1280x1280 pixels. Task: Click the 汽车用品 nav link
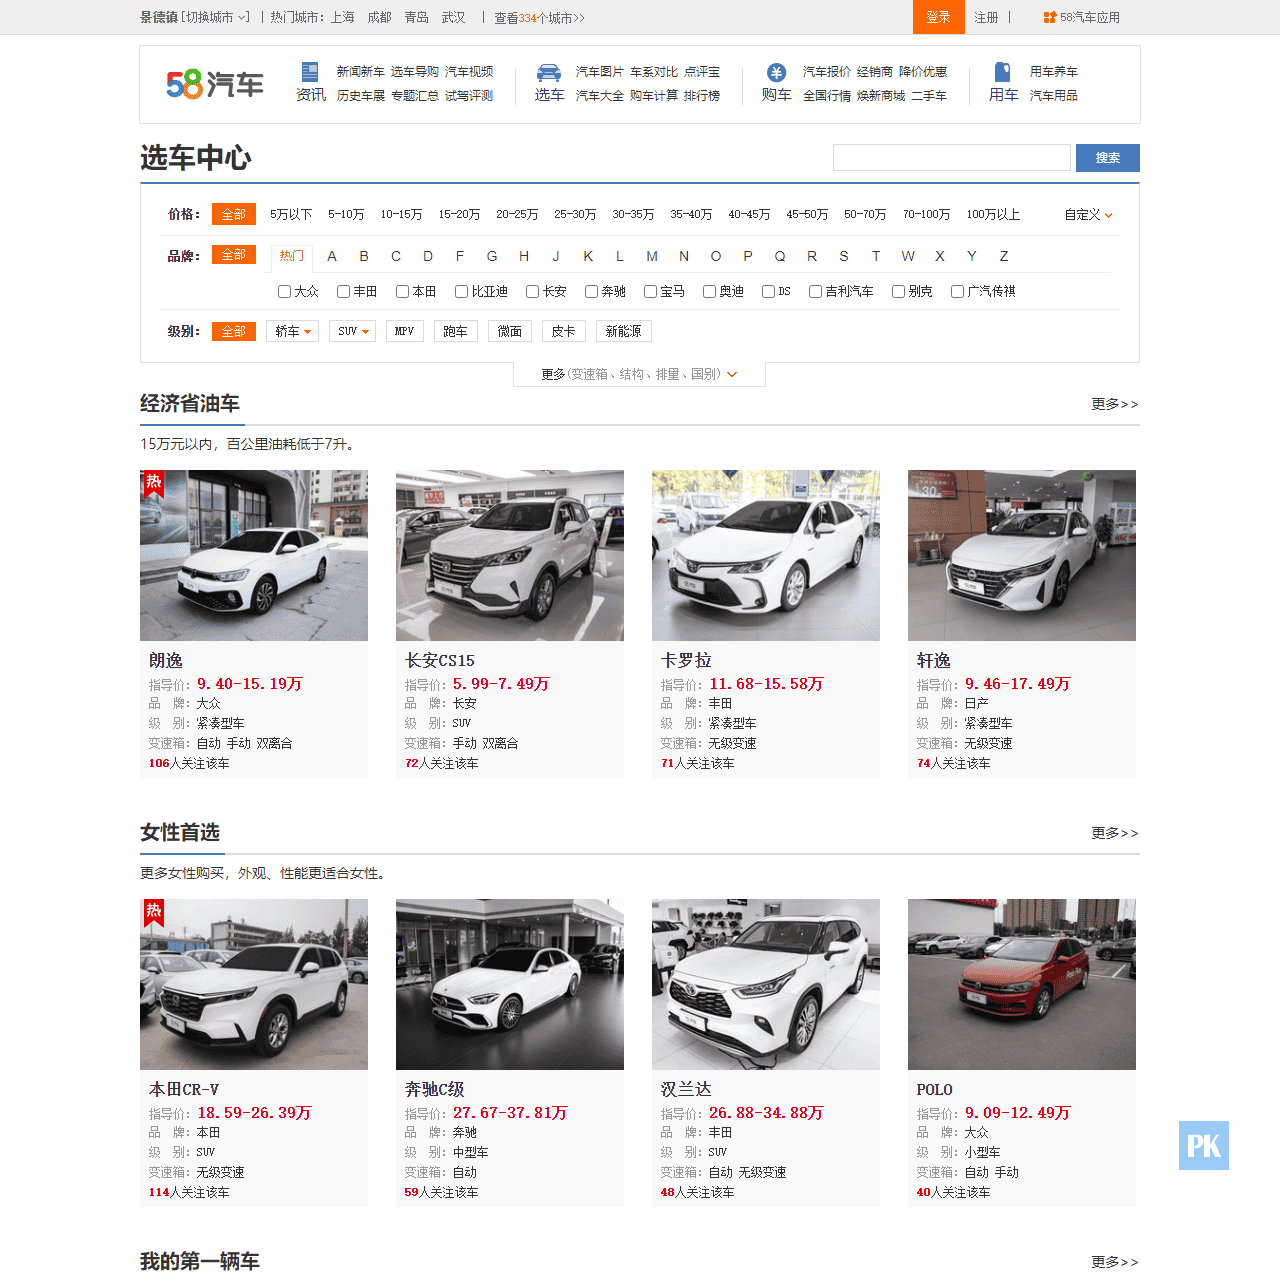[x=1054, y=96]
